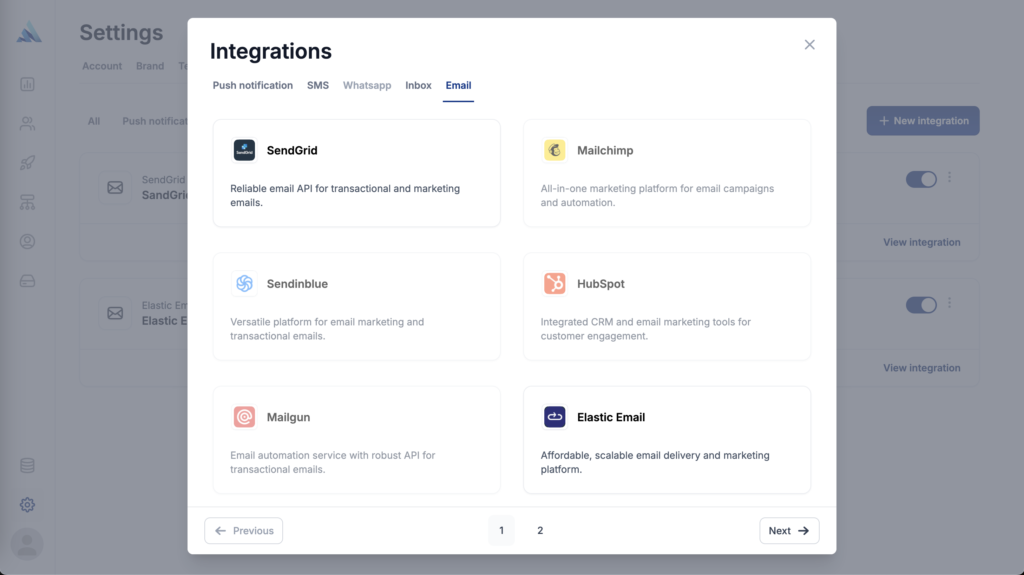Switch to the Push notification tab
The height and width of the screenshot is (575, 1024).
pyautogui.click(x=253, y=86)
